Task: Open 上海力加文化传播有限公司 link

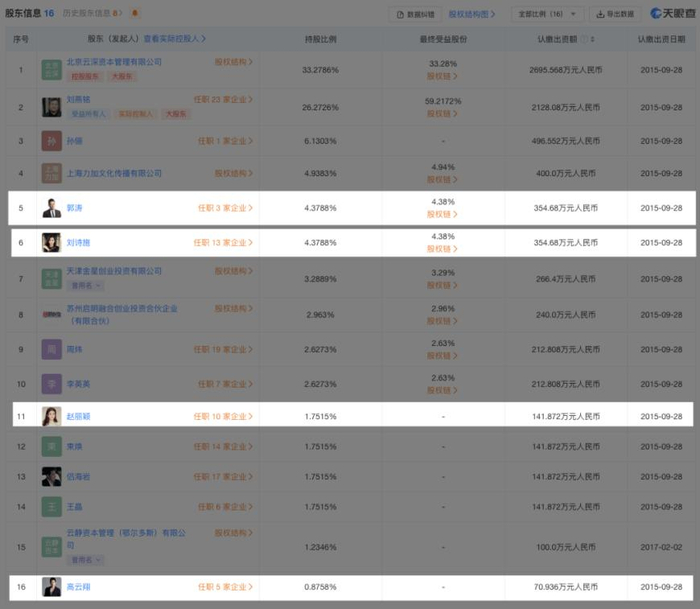Action: [114, 173]
